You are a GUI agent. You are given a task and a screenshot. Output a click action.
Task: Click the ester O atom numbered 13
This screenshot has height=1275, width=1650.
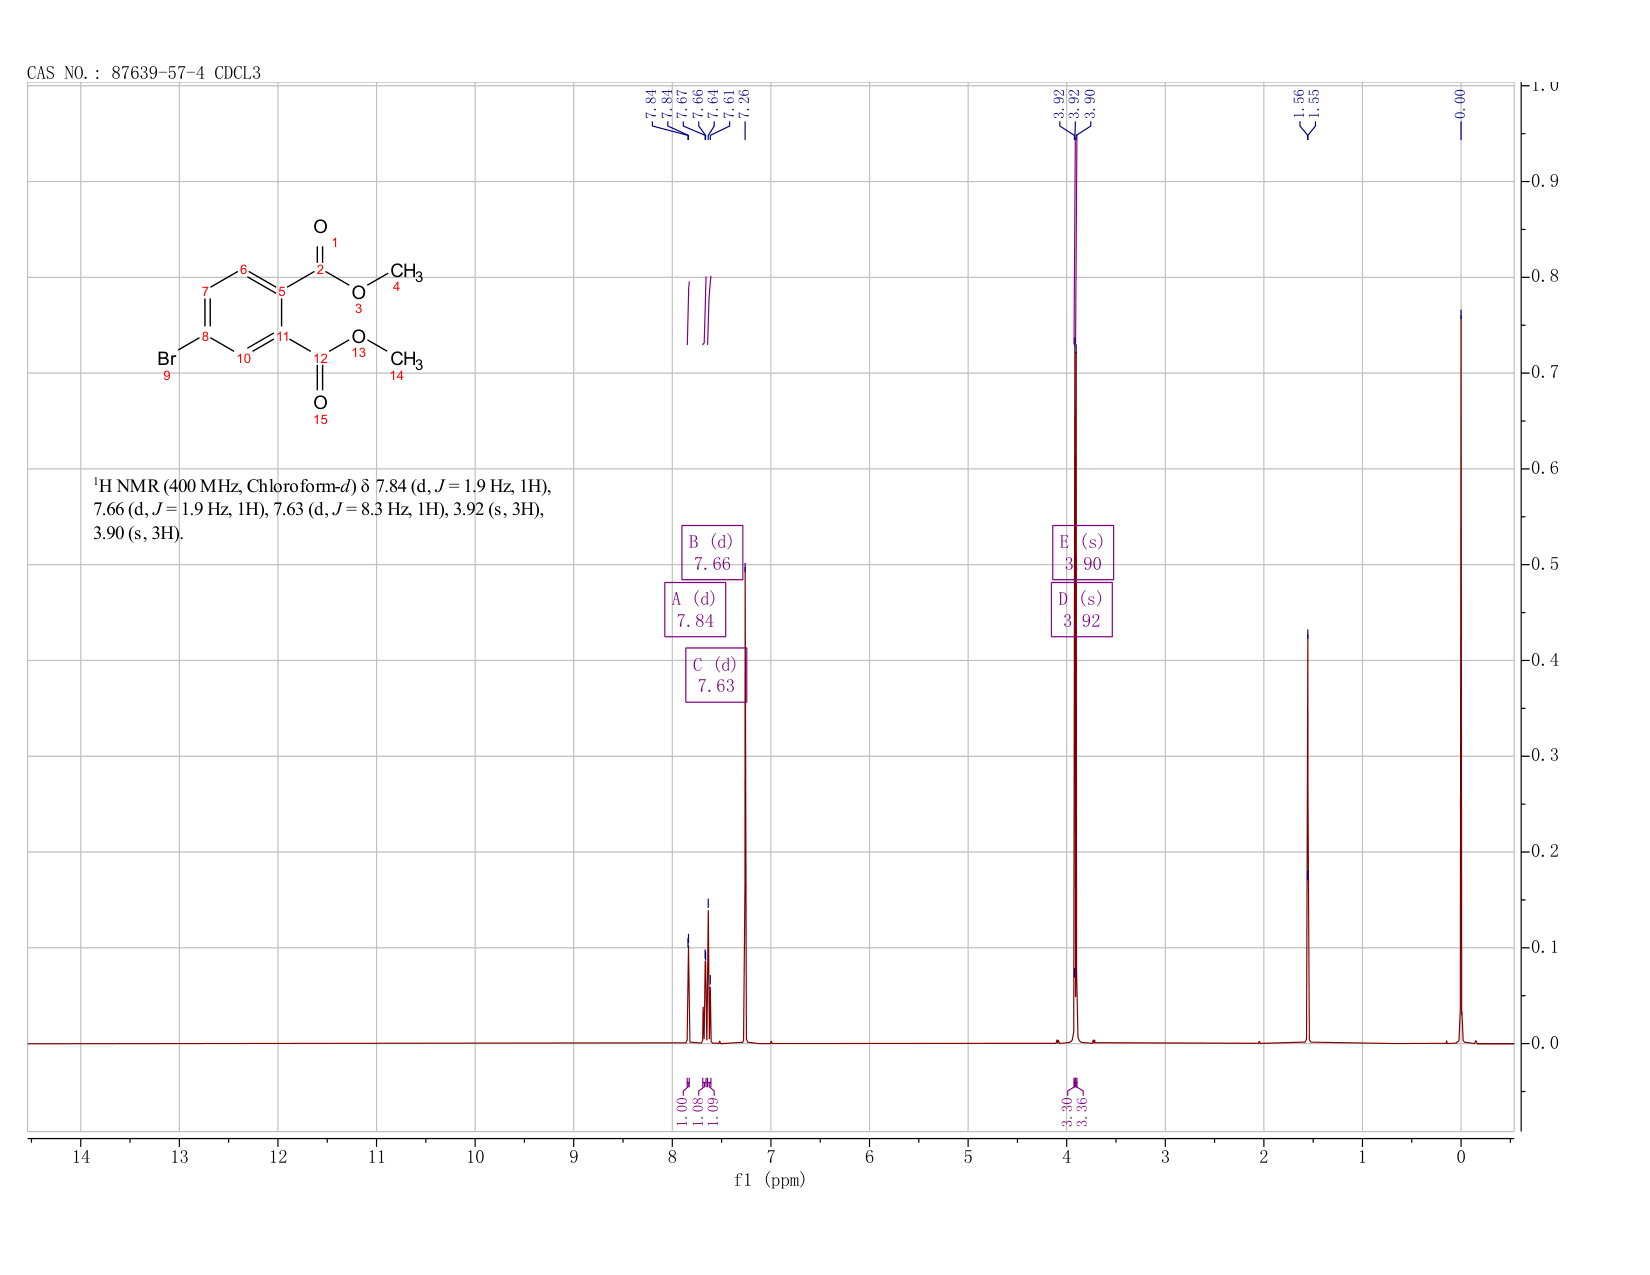[x=358, y=337]
